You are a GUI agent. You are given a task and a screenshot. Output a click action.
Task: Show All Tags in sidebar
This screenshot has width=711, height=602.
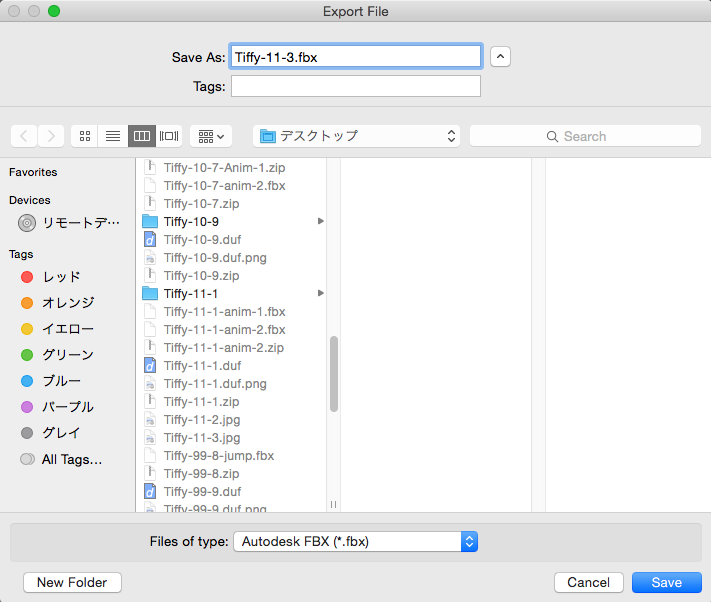point(61,459)
